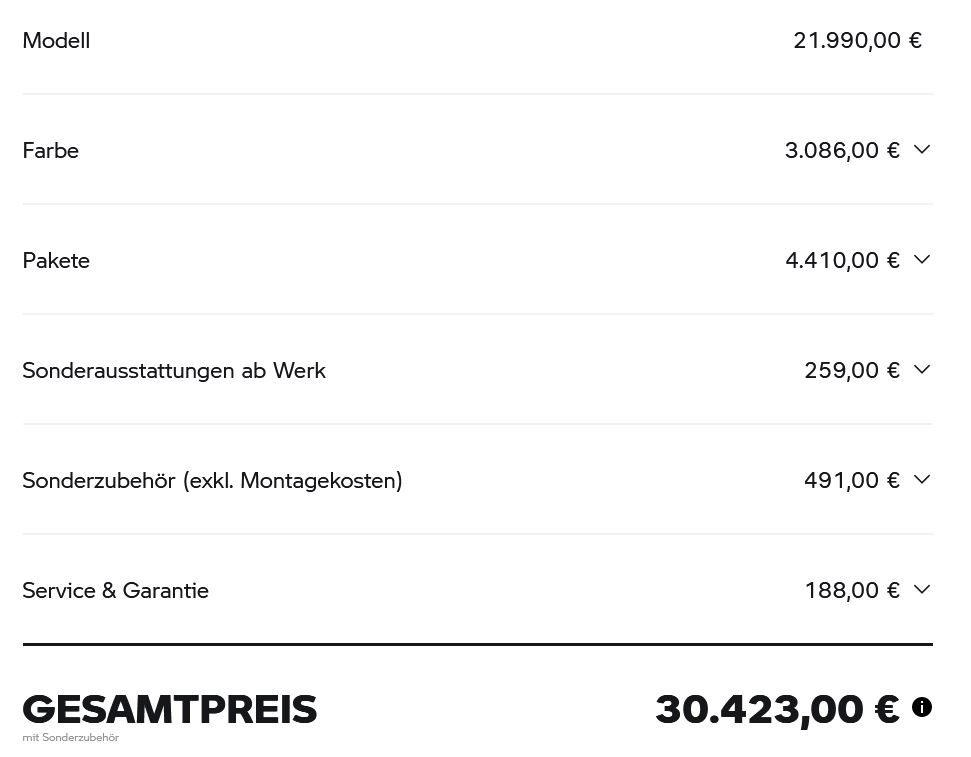Image resolution: width=971 pixels, height=757 pixels.
Task: Click the Farbe price 3.086,00 €
Action: tap(842, 151)
